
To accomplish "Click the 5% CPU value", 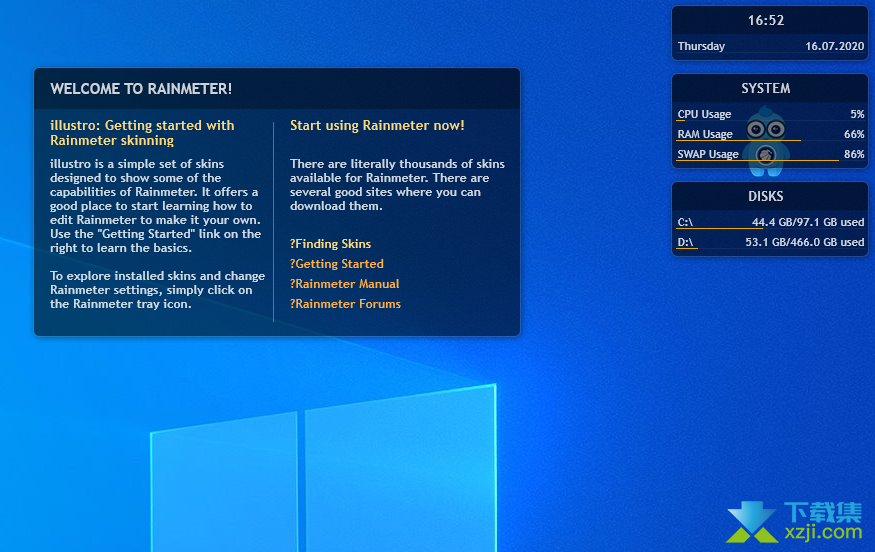I will coord(857,114).
